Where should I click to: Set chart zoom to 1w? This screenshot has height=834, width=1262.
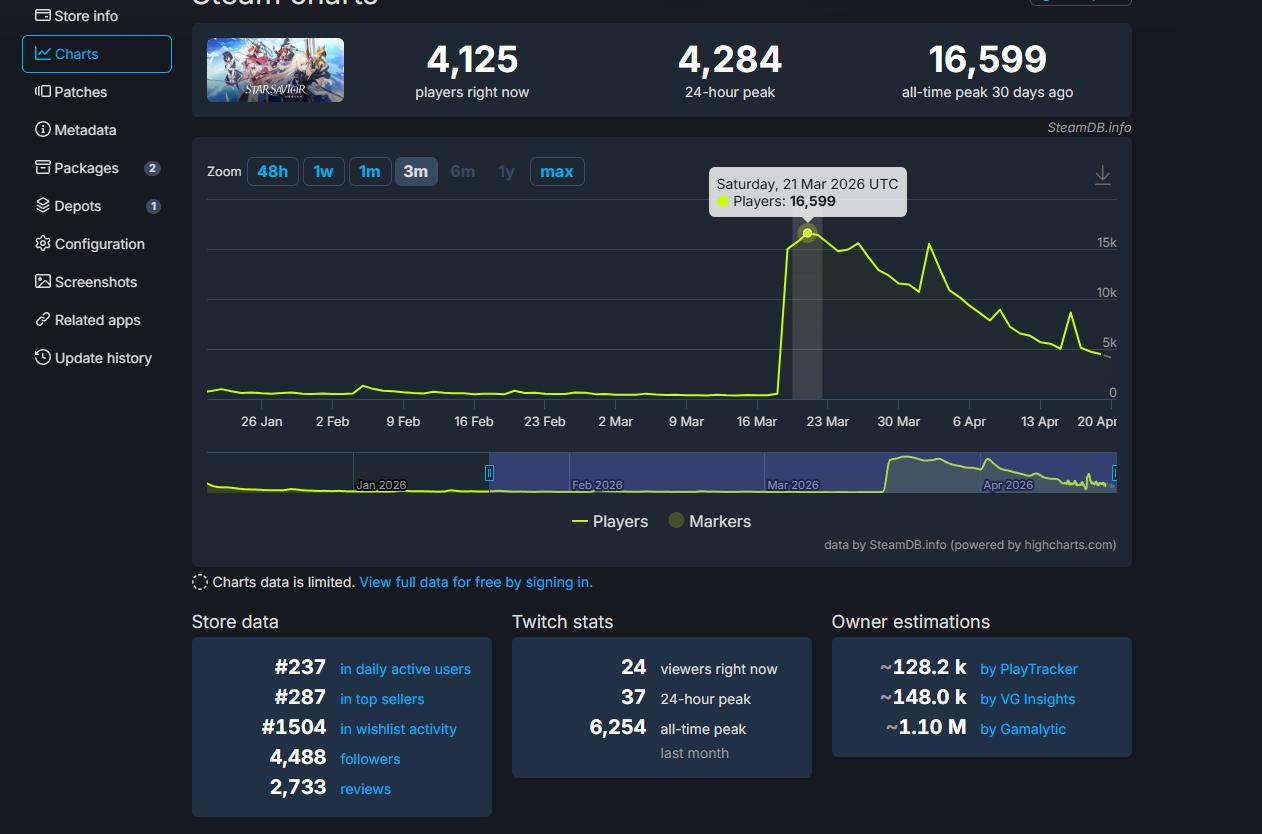(323, 171)
